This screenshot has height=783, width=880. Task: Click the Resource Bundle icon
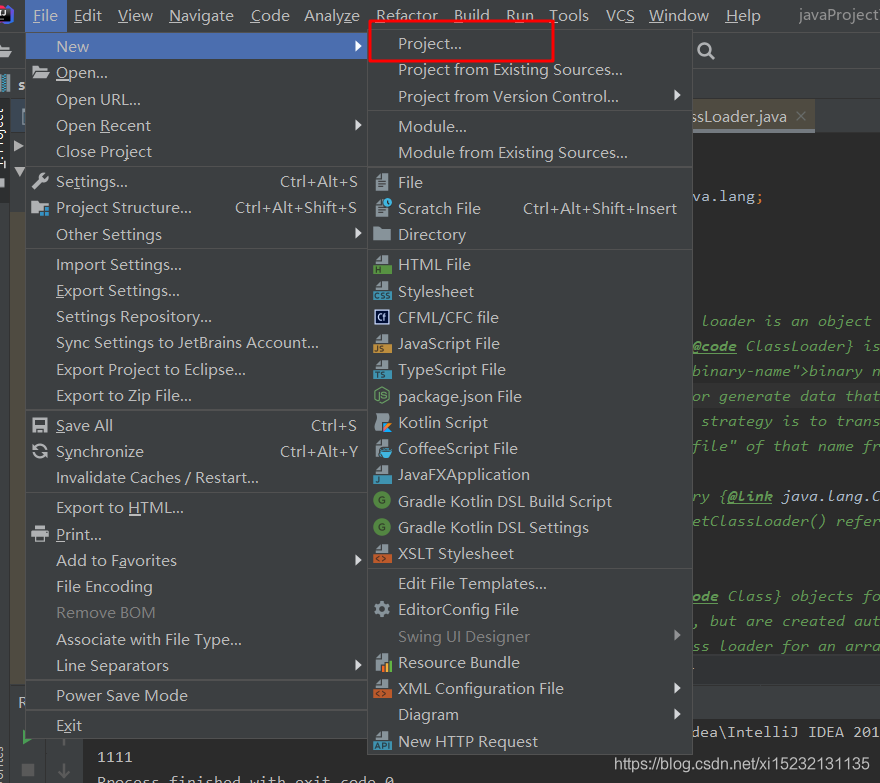(x=383, y=662)
